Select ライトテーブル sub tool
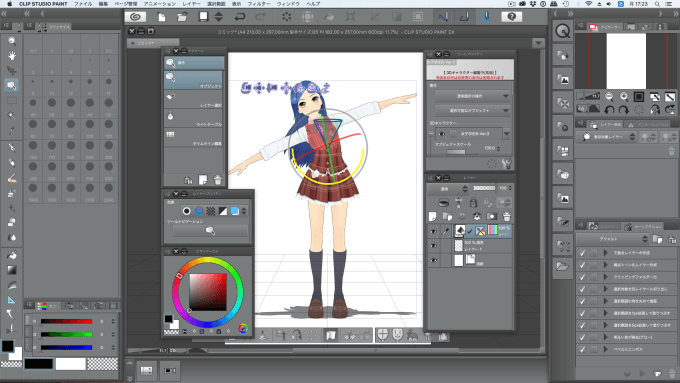 pyautogui.click(x=194, y=118)
